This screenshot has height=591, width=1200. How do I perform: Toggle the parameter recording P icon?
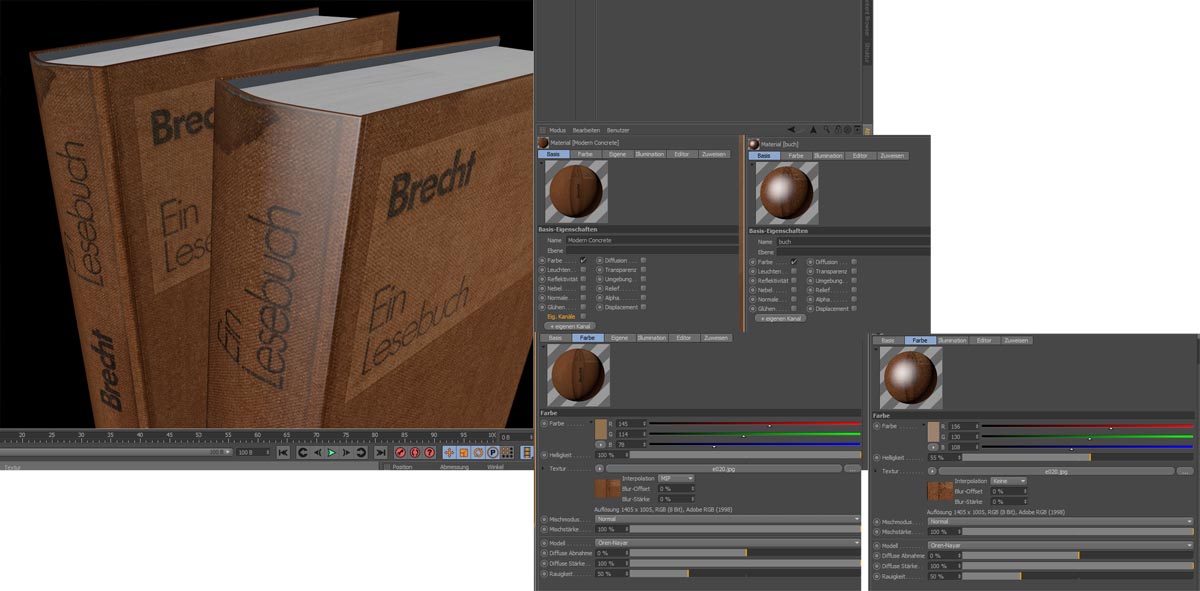coord(493,453)
